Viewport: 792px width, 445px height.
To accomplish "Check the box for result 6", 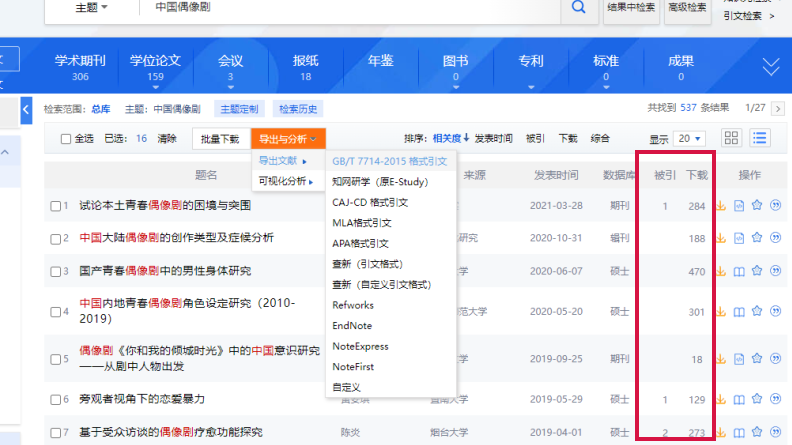I will (56, 400).
